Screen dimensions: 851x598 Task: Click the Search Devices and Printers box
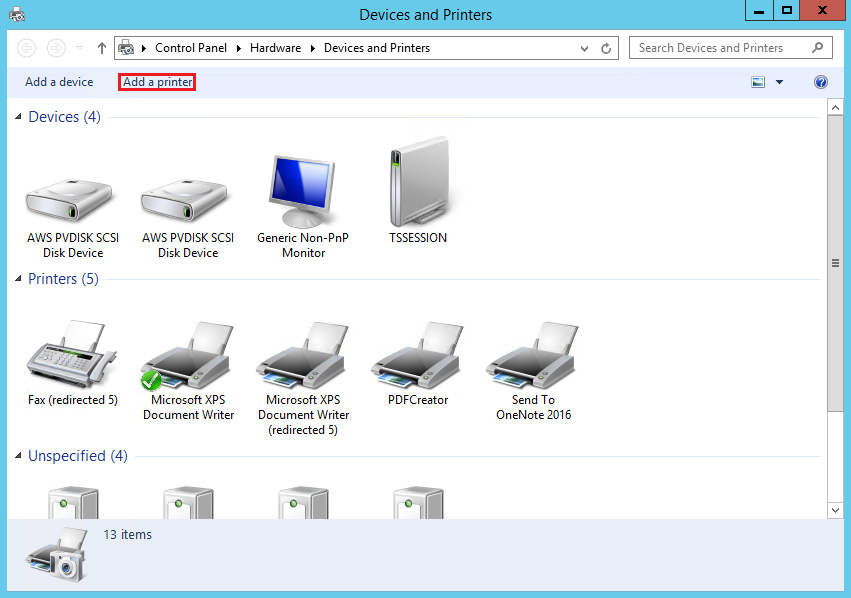[x=730, y=48]
